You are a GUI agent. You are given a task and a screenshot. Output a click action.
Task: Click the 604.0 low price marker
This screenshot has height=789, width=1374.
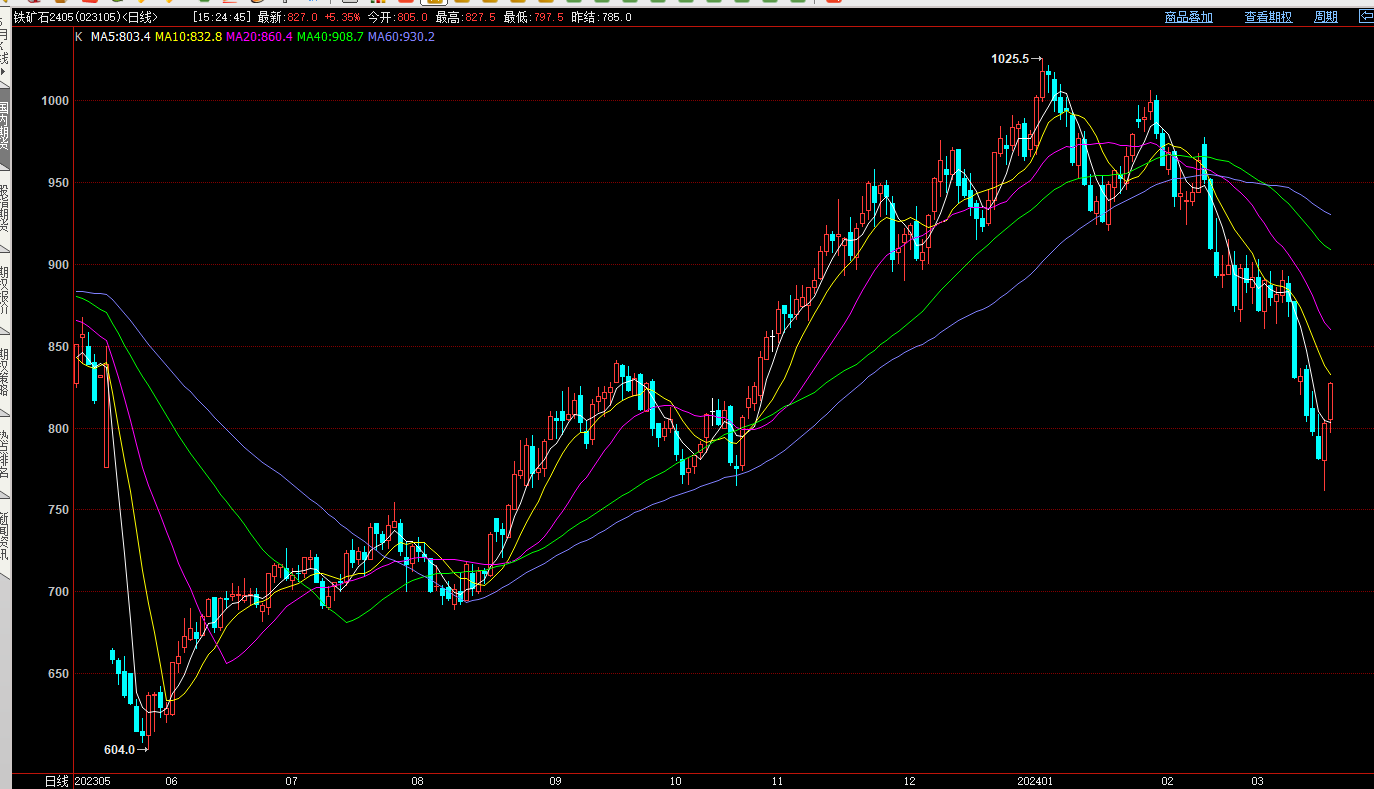coord(119,749)
